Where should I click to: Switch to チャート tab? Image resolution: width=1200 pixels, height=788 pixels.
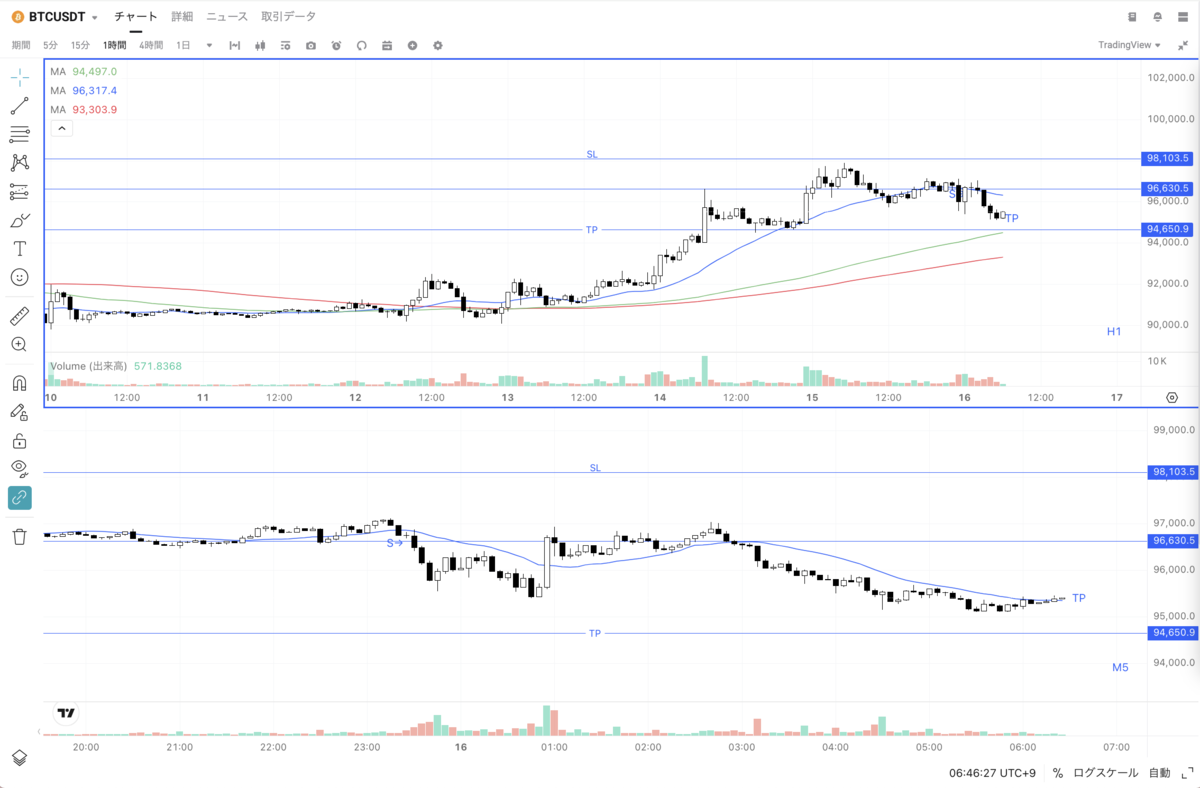pyautogui.click(x=136, y=17)
